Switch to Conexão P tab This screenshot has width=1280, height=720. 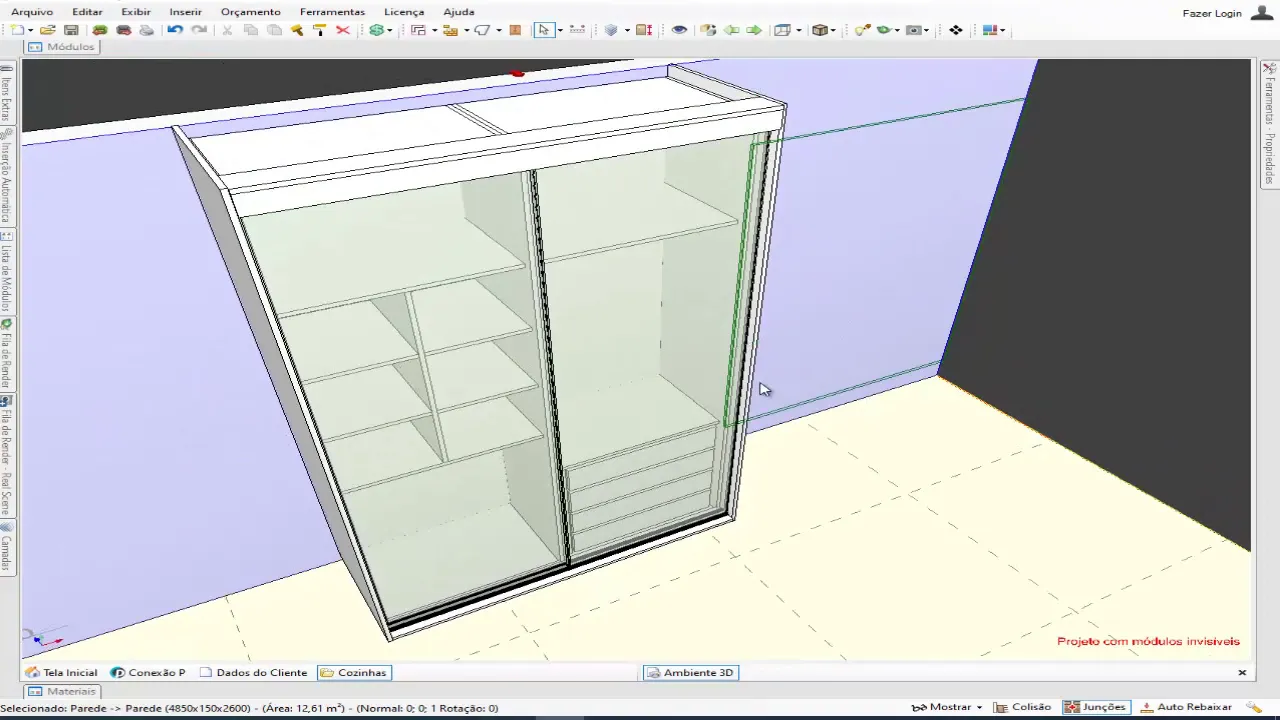(x=148, y=673)
